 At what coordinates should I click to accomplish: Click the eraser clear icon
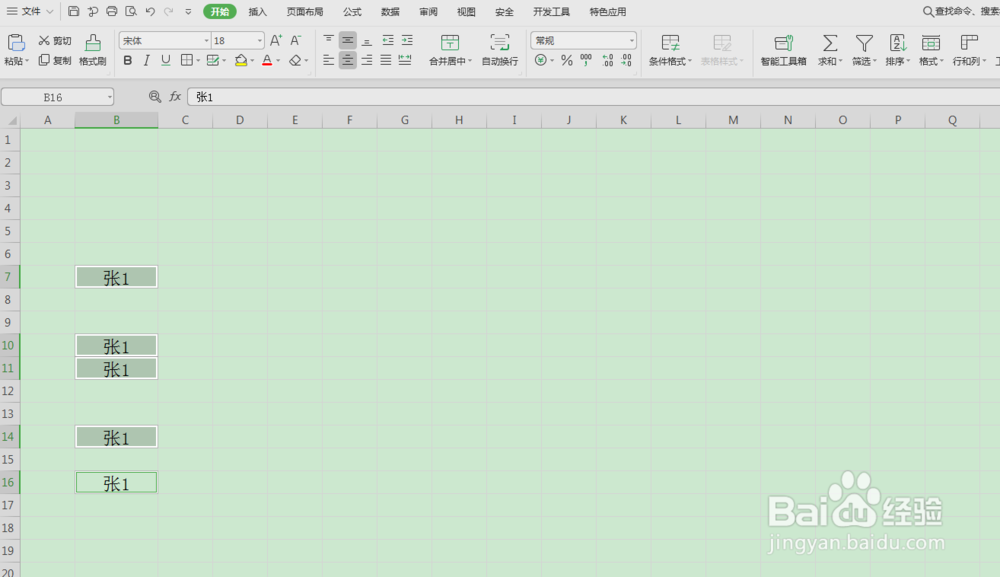click(x=295, y=61)
